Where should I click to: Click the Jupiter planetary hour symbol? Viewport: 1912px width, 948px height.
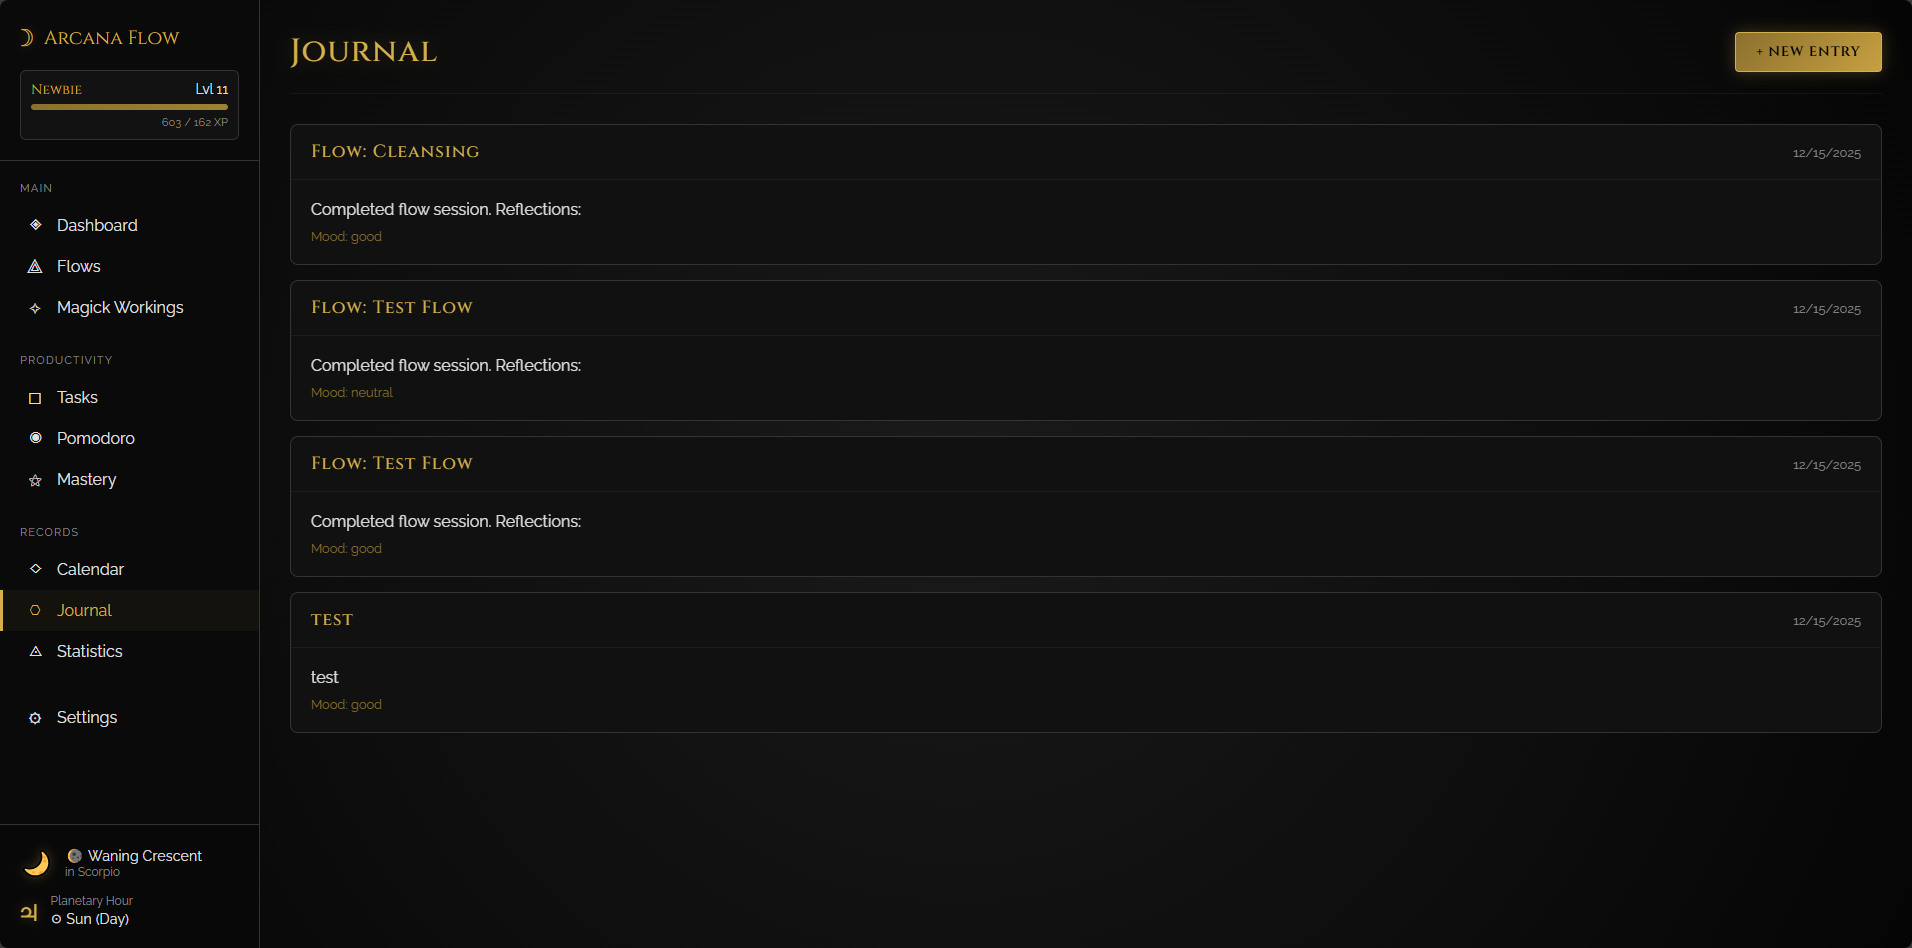coord(29,911)
